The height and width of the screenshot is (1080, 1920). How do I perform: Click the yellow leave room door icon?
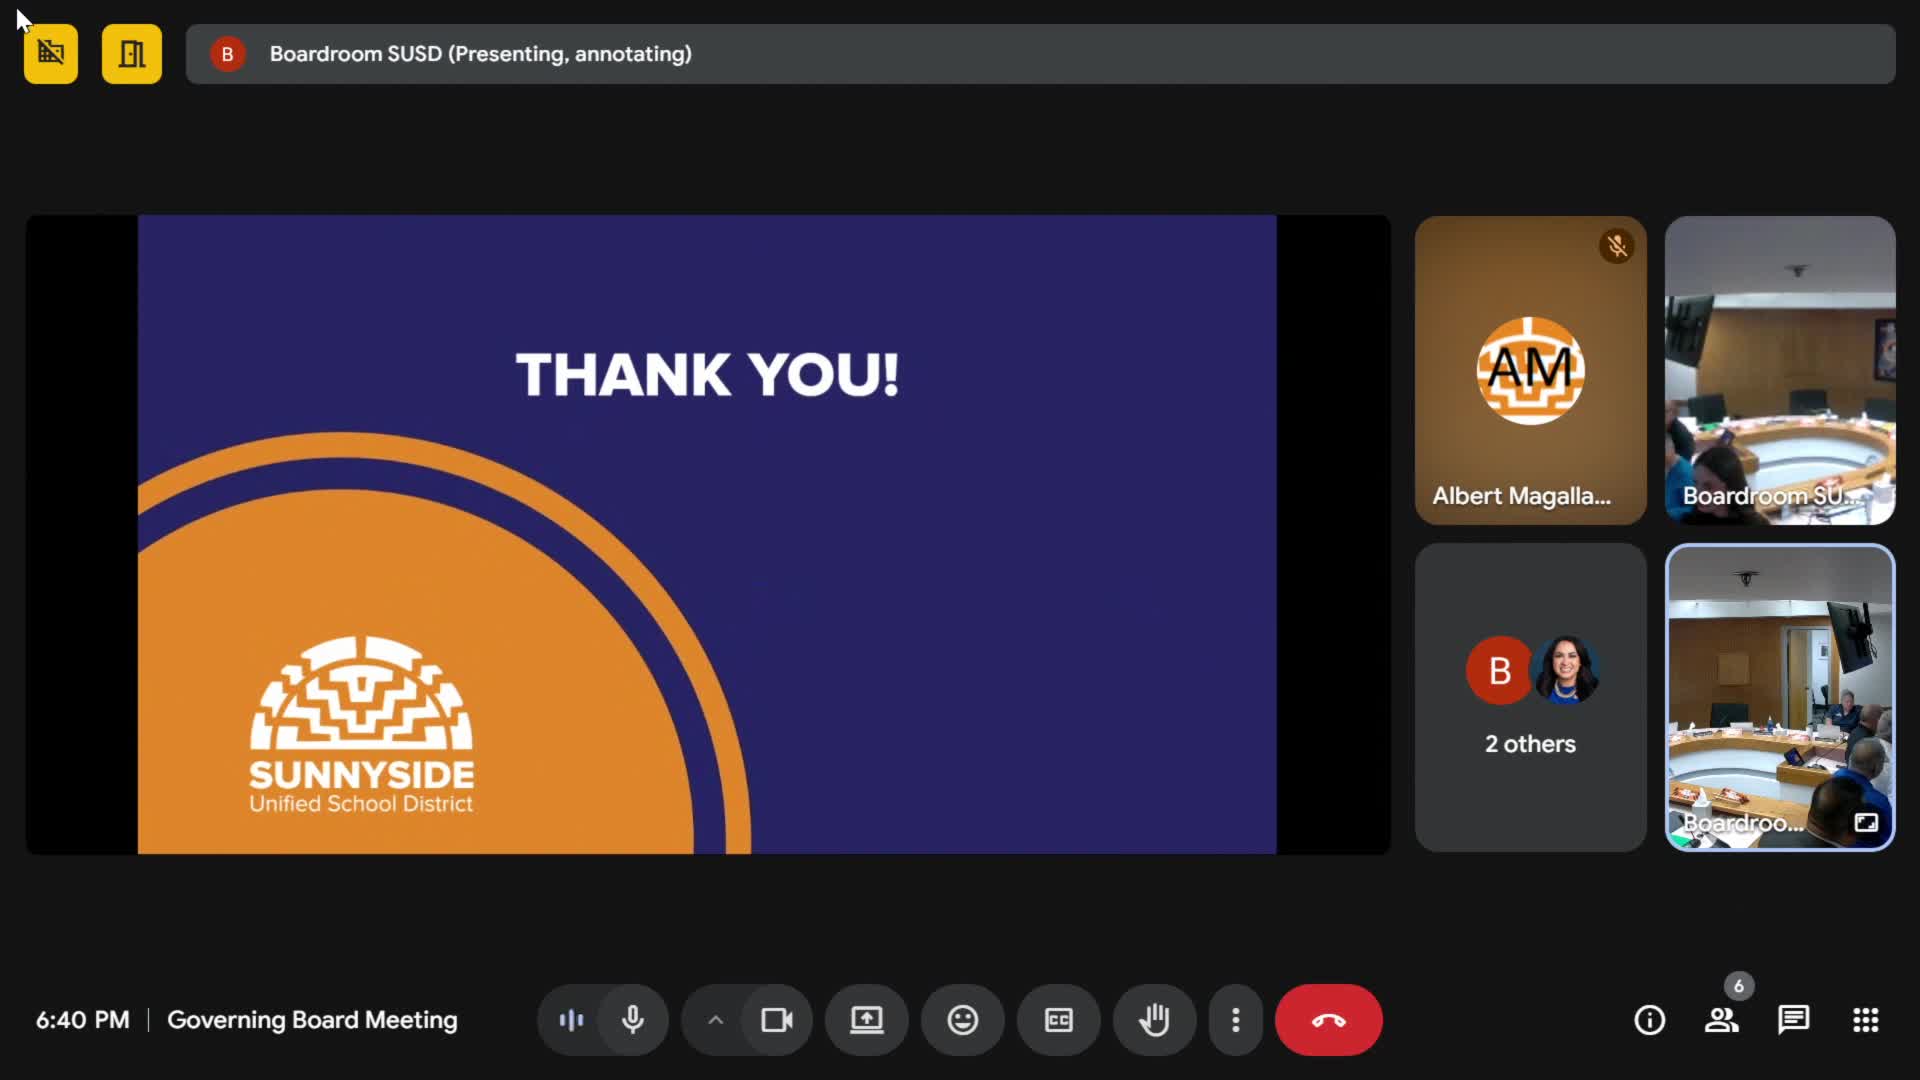click(x=131, y=54)
